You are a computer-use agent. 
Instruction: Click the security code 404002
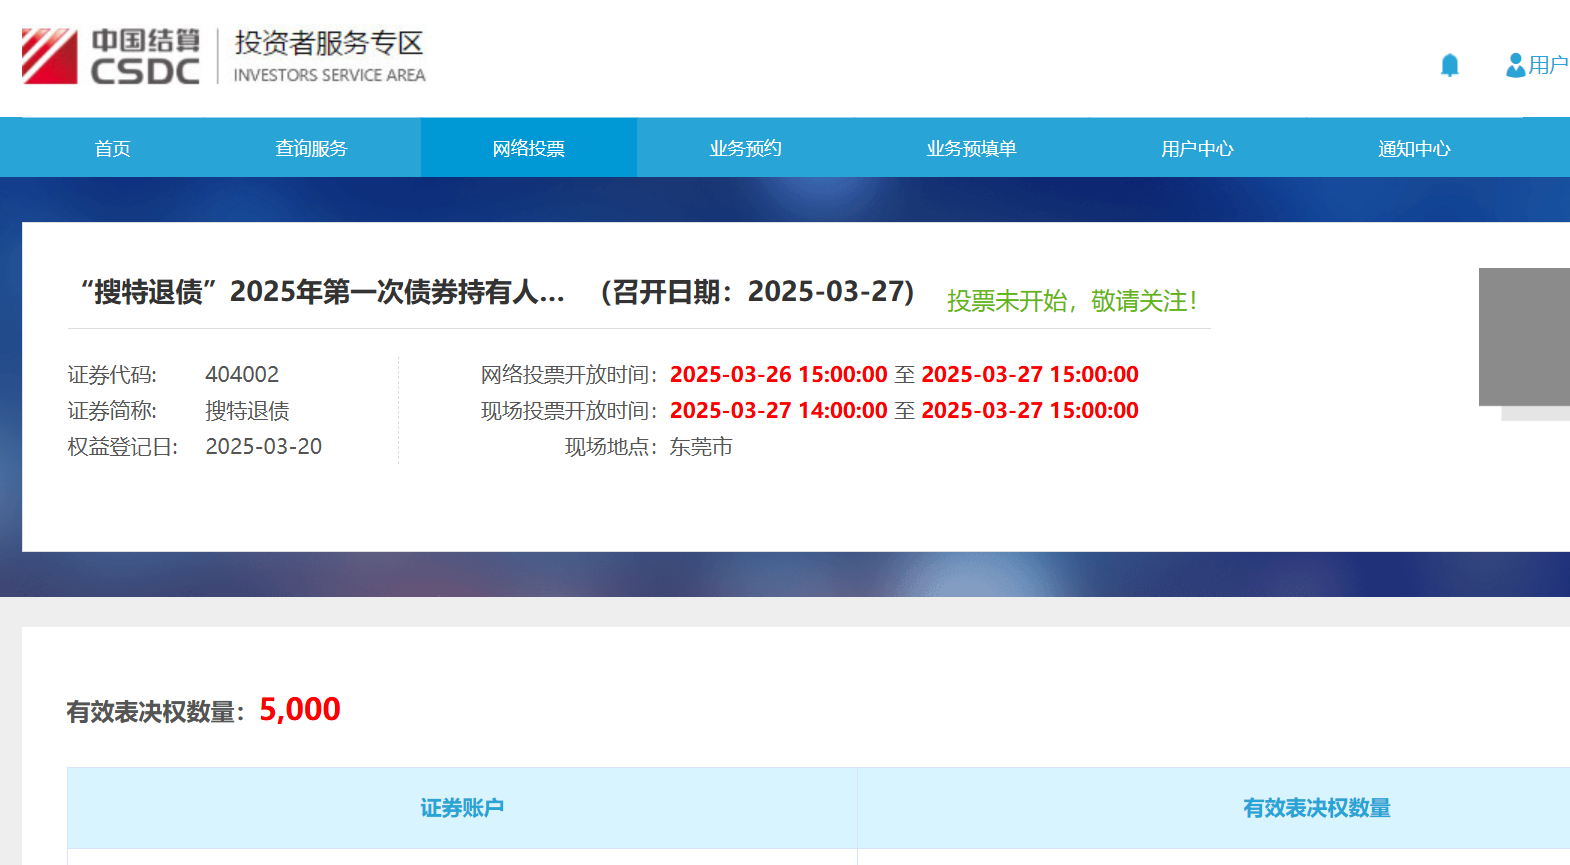pyautogui.click(x=242, y=375)
